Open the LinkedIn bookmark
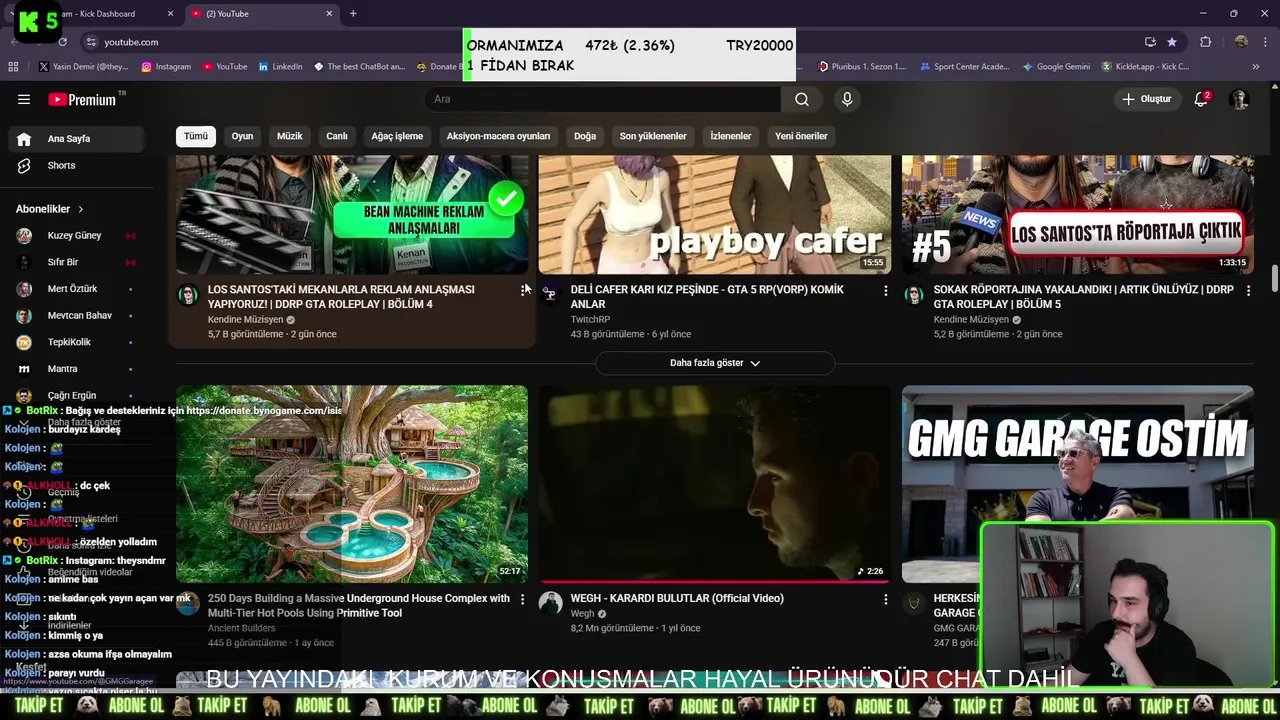Screen dimensions: 1280x720 [280, 67]
